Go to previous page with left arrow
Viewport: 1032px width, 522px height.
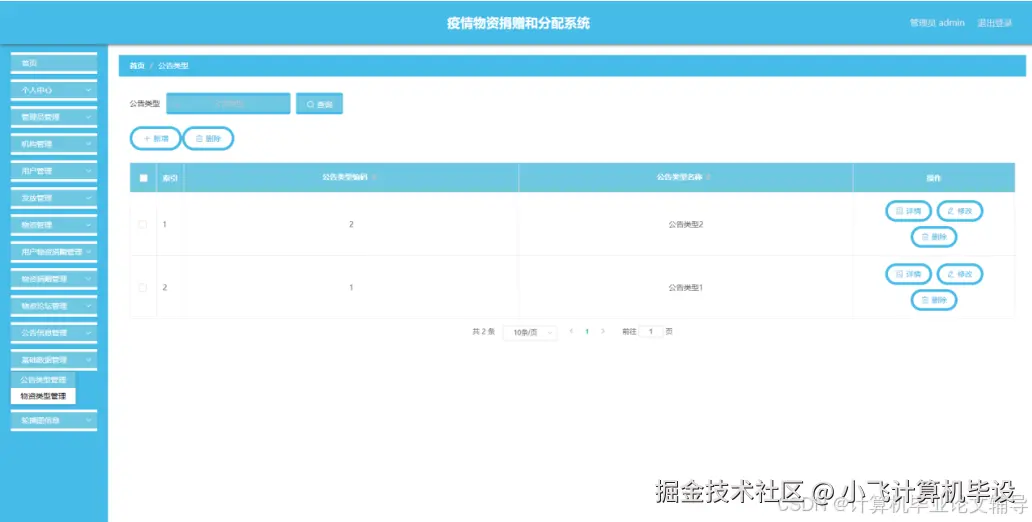(571, 332)
